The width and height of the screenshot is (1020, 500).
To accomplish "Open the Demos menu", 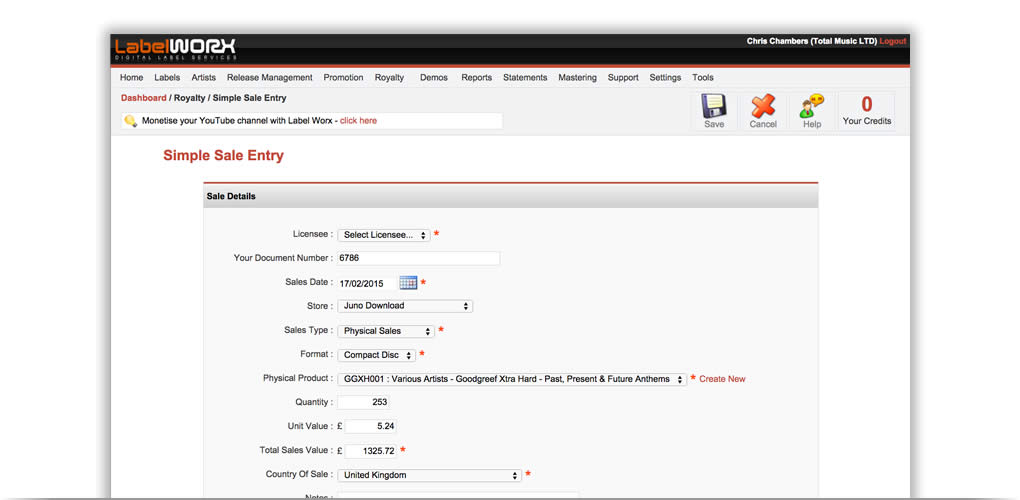I will (x=434, y=77).
